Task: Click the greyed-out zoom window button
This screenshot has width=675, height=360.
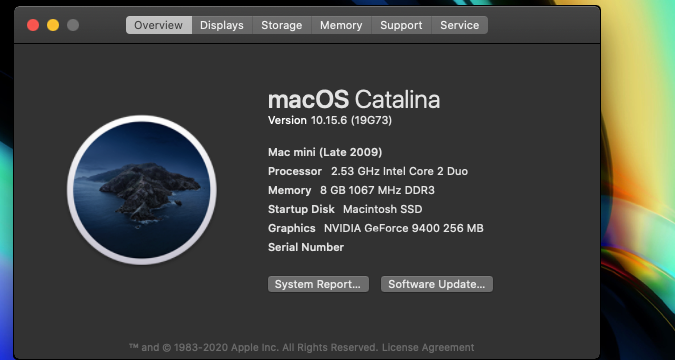Action: pyautogui.click(x=73, y=25)
